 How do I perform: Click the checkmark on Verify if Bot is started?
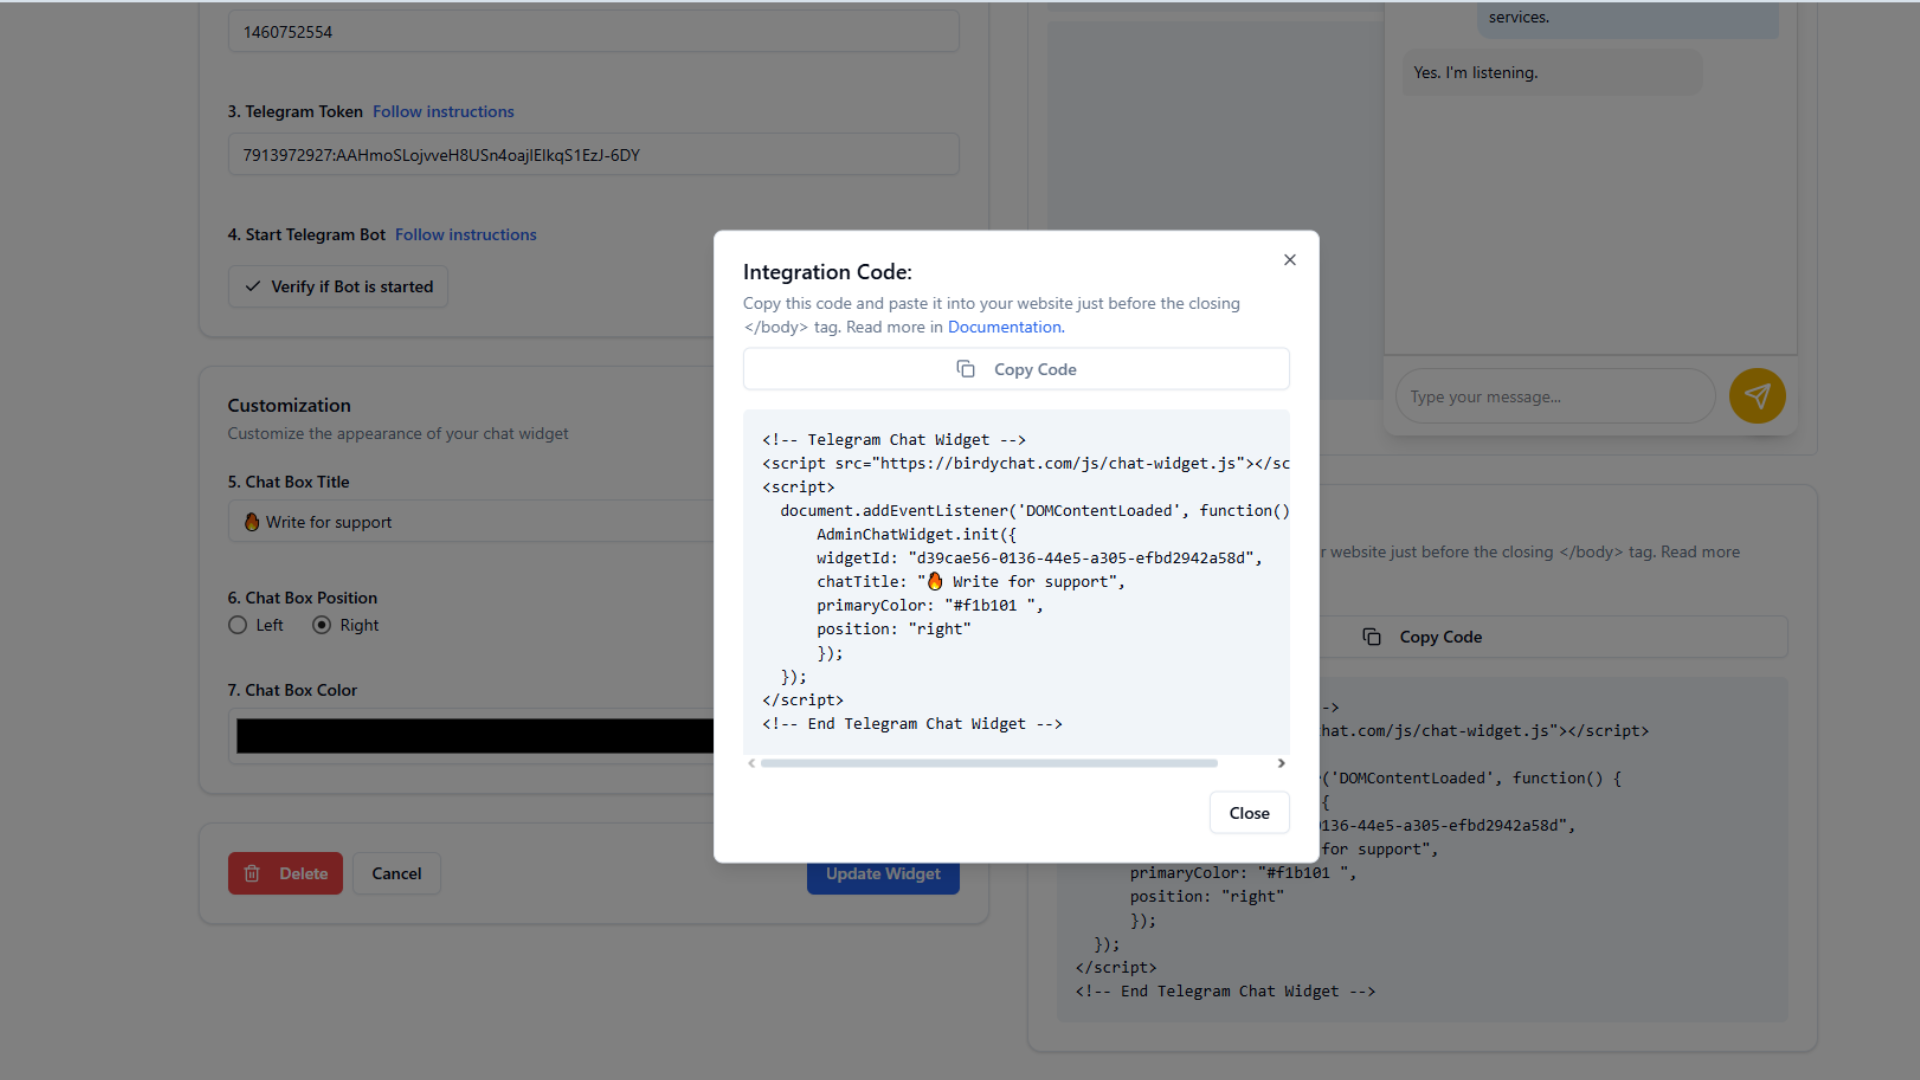click(x=253, y=286)
